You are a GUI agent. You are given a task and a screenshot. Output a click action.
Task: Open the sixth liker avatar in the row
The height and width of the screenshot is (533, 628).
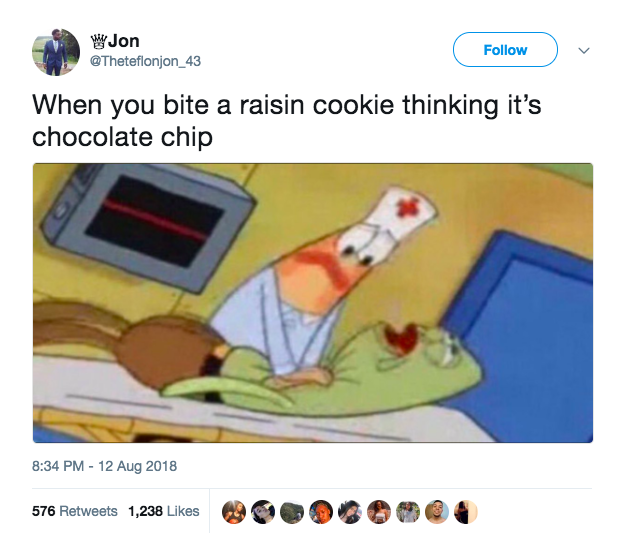(379, 512)
